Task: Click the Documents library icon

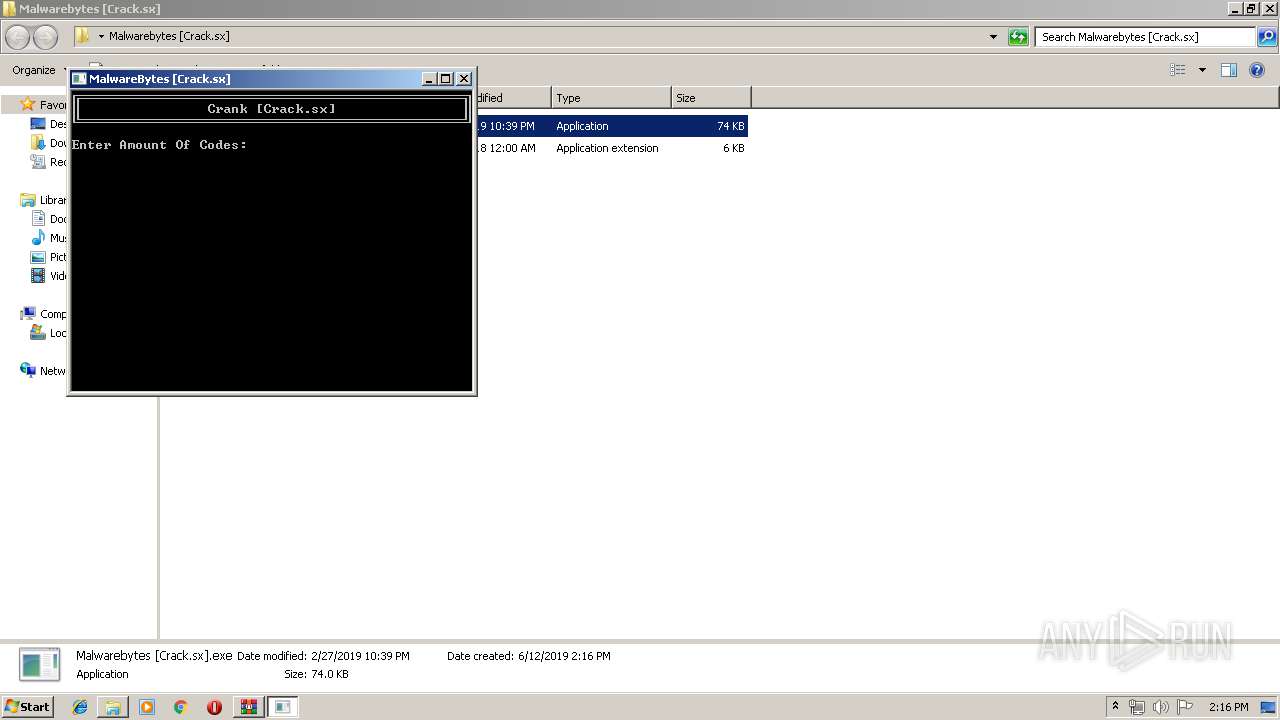Action: click(38, 219)
